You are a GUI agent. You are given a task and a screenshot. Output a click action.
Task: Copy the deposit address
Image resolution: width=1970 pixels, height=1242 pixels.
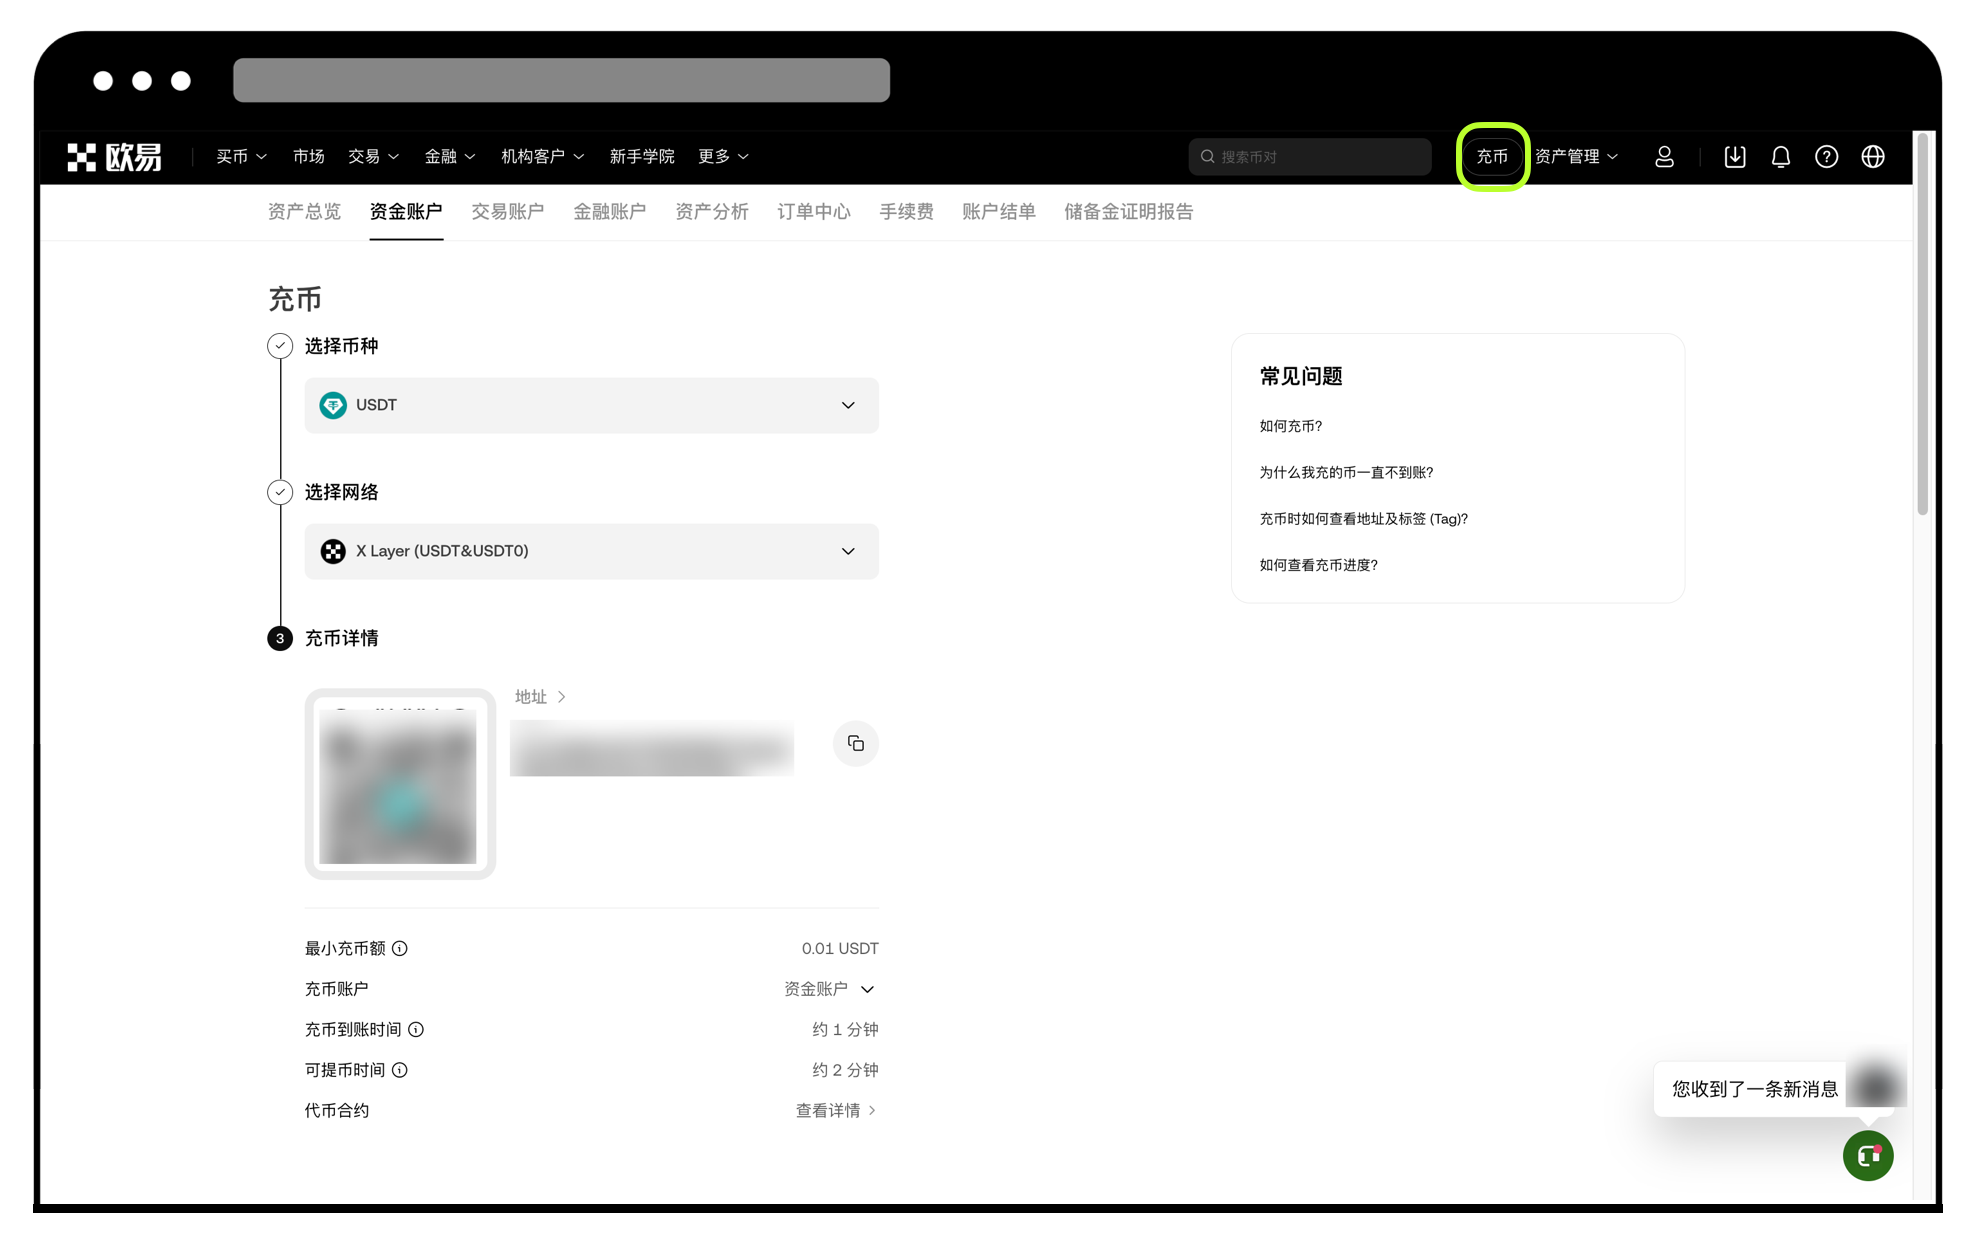pyautogui.click(x=855, y=743)
